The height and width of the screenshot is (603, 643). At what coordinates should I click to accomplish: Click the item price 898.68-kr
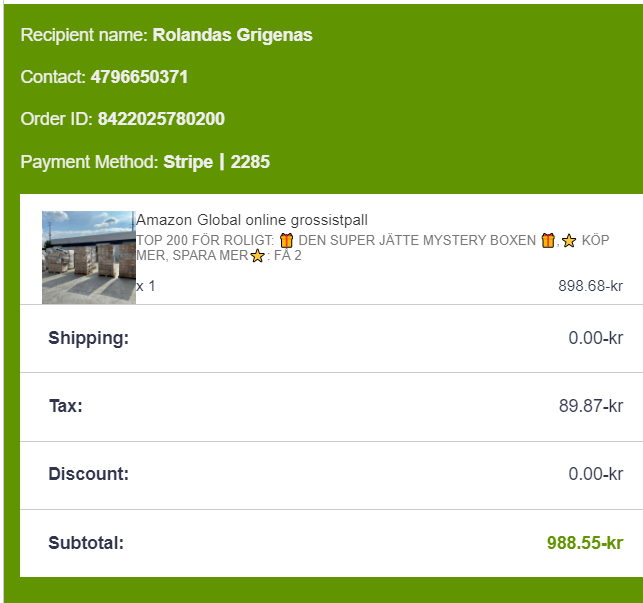(x=590, y=286)
